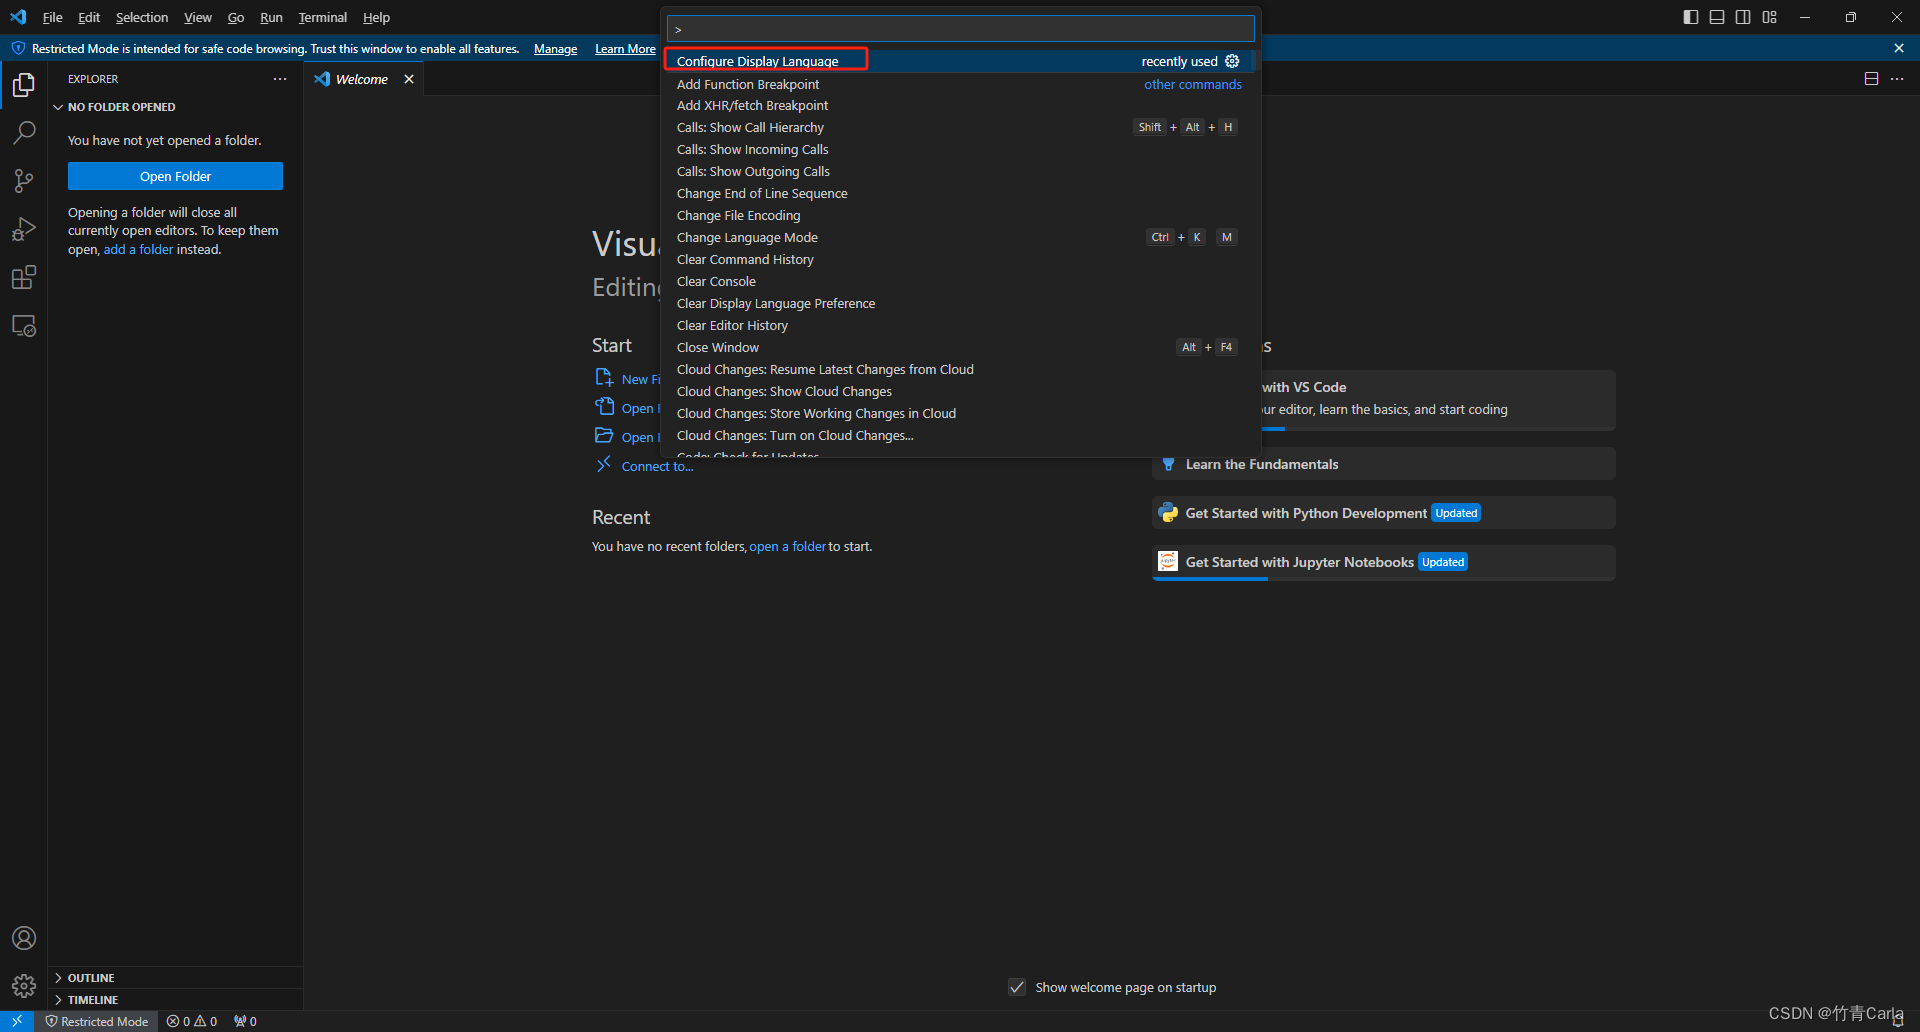
Task: Toggle Panel layout icon in title bar
Action: point(1717,17)
